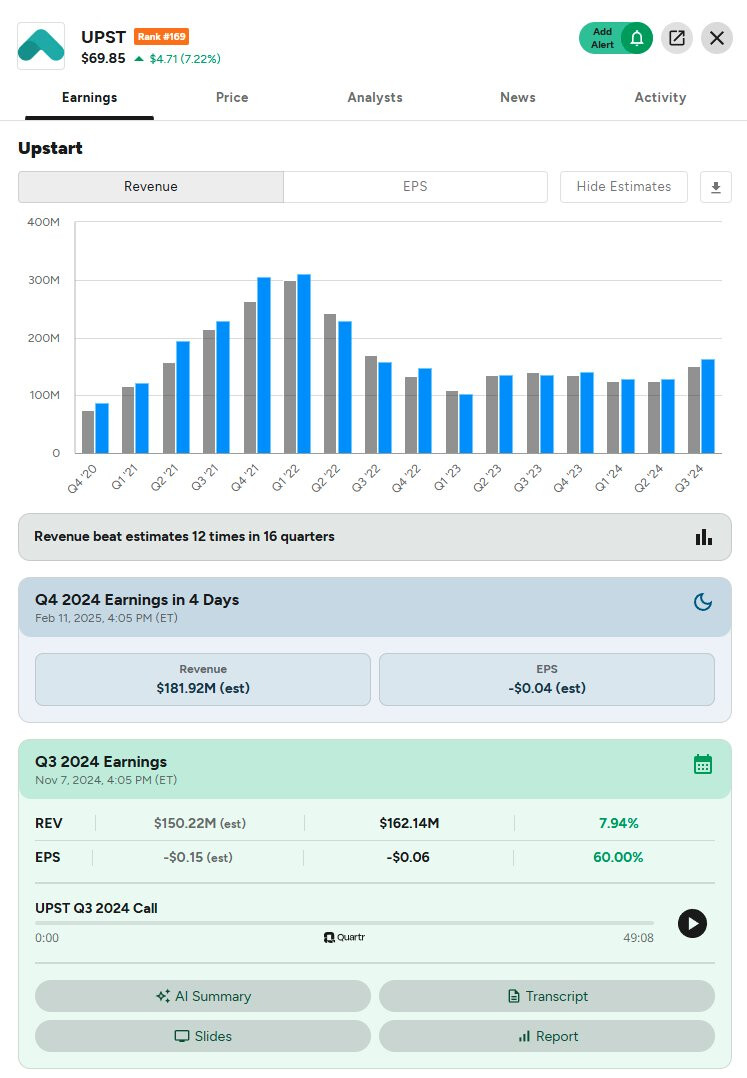Screen dimensions: 747x1078
Task: Open the AI Summary
Action: (203, 996)
